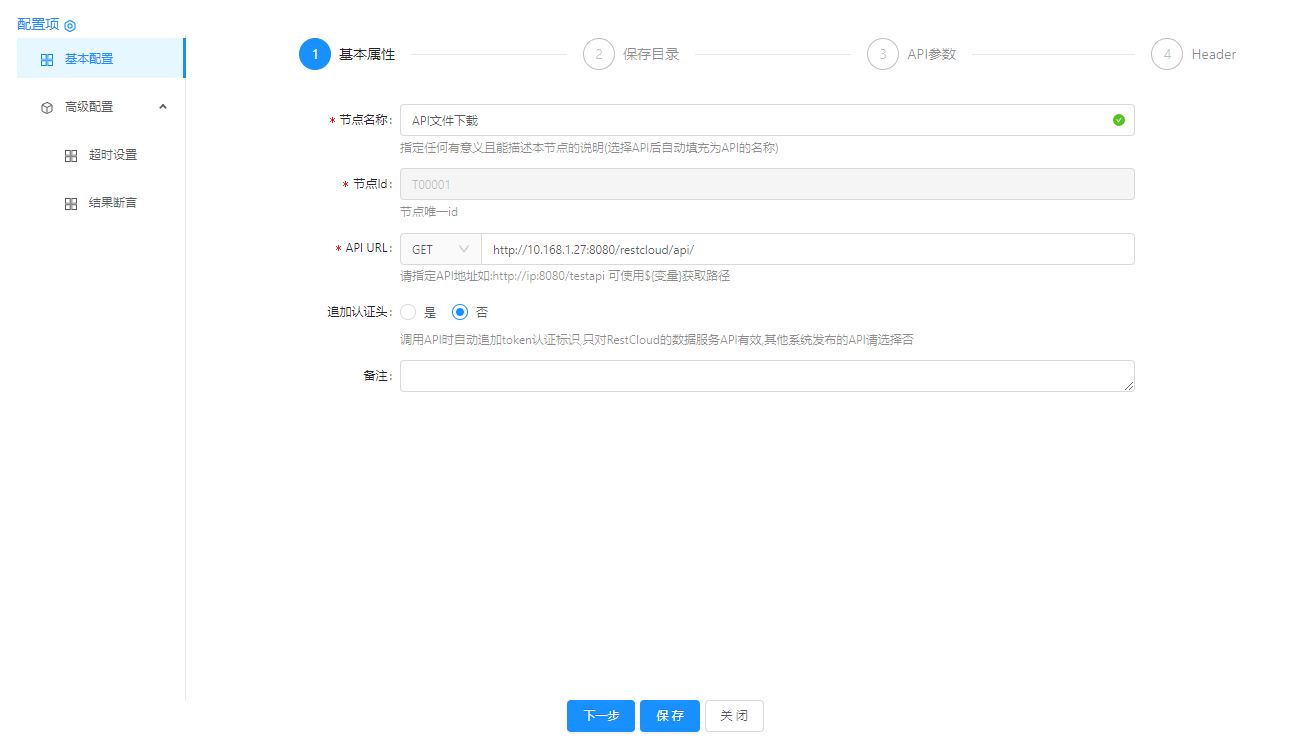Go to the API参数 step
The height and width of the screenshot is (750, 1298).
[930, 54]
